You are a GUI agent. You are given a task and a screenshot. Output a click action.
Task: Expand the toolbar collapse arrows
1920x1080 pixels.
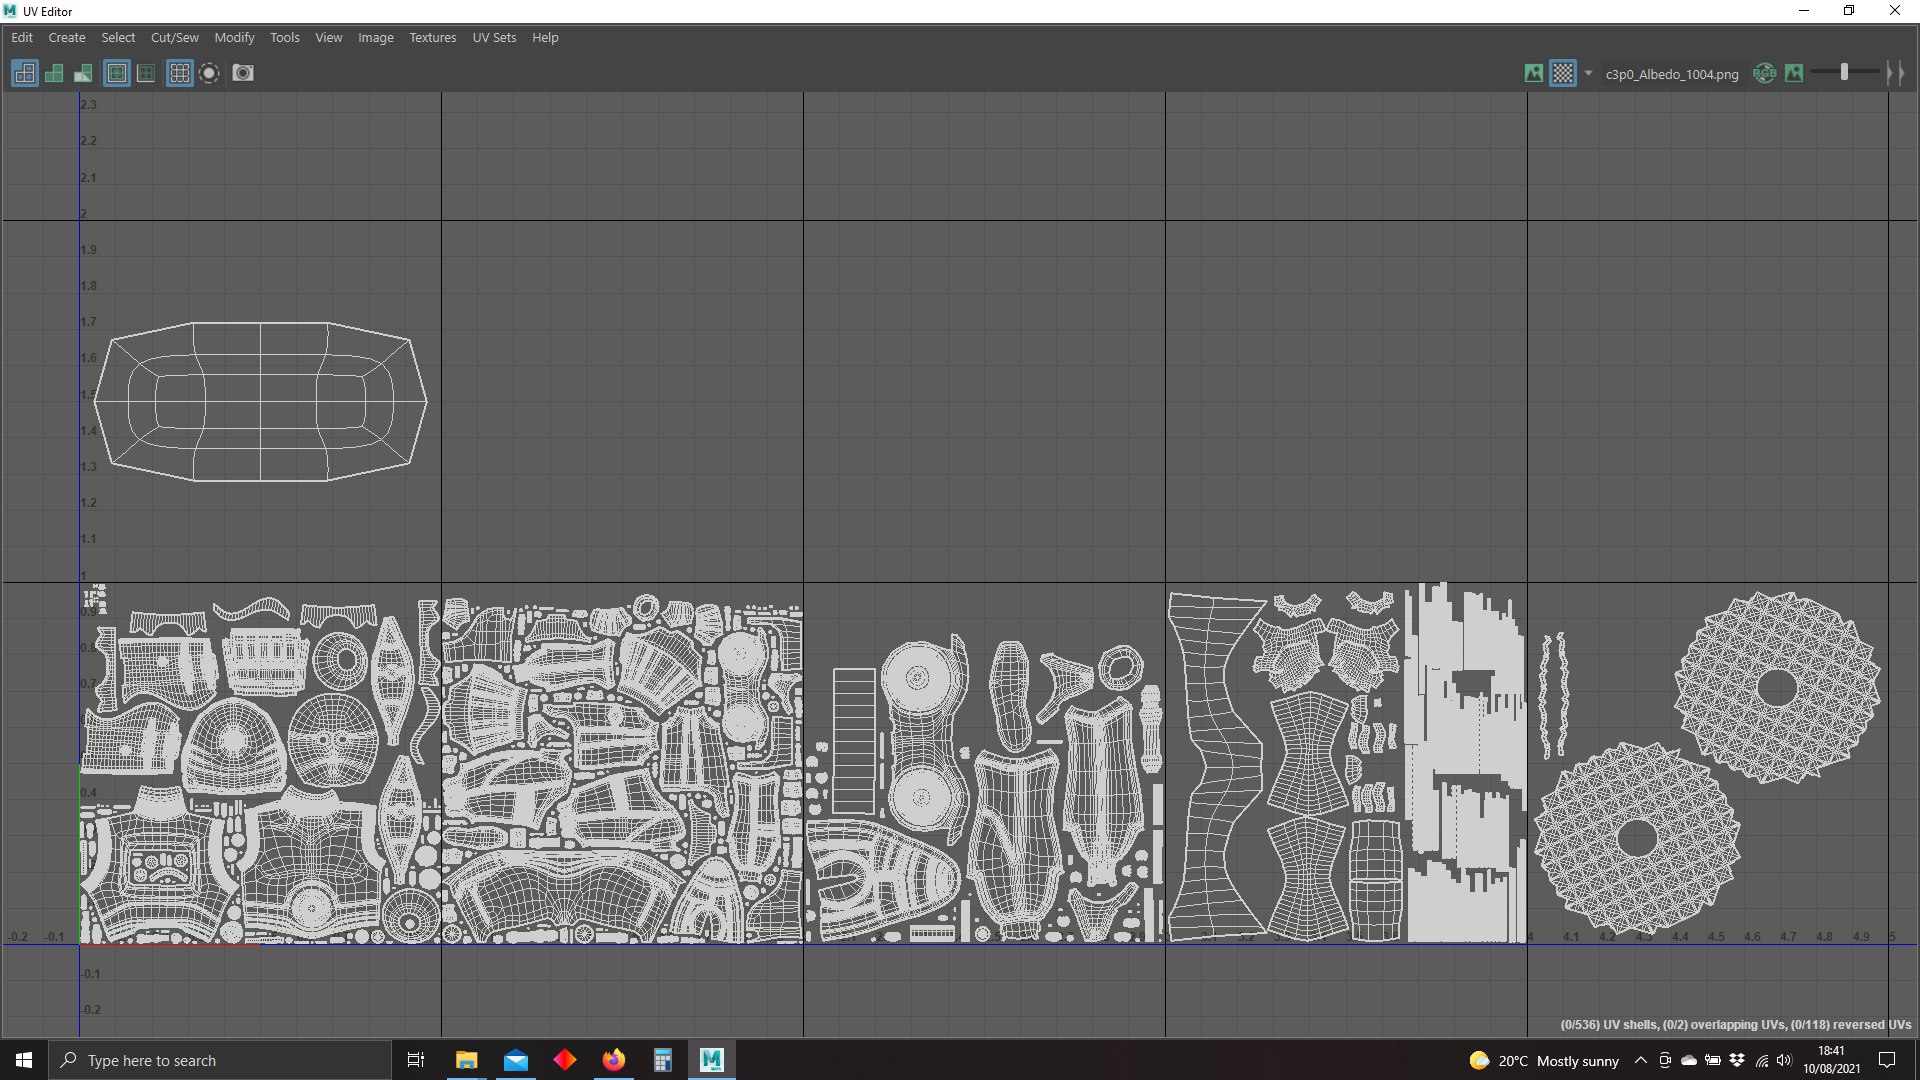tap(1895, 73)
